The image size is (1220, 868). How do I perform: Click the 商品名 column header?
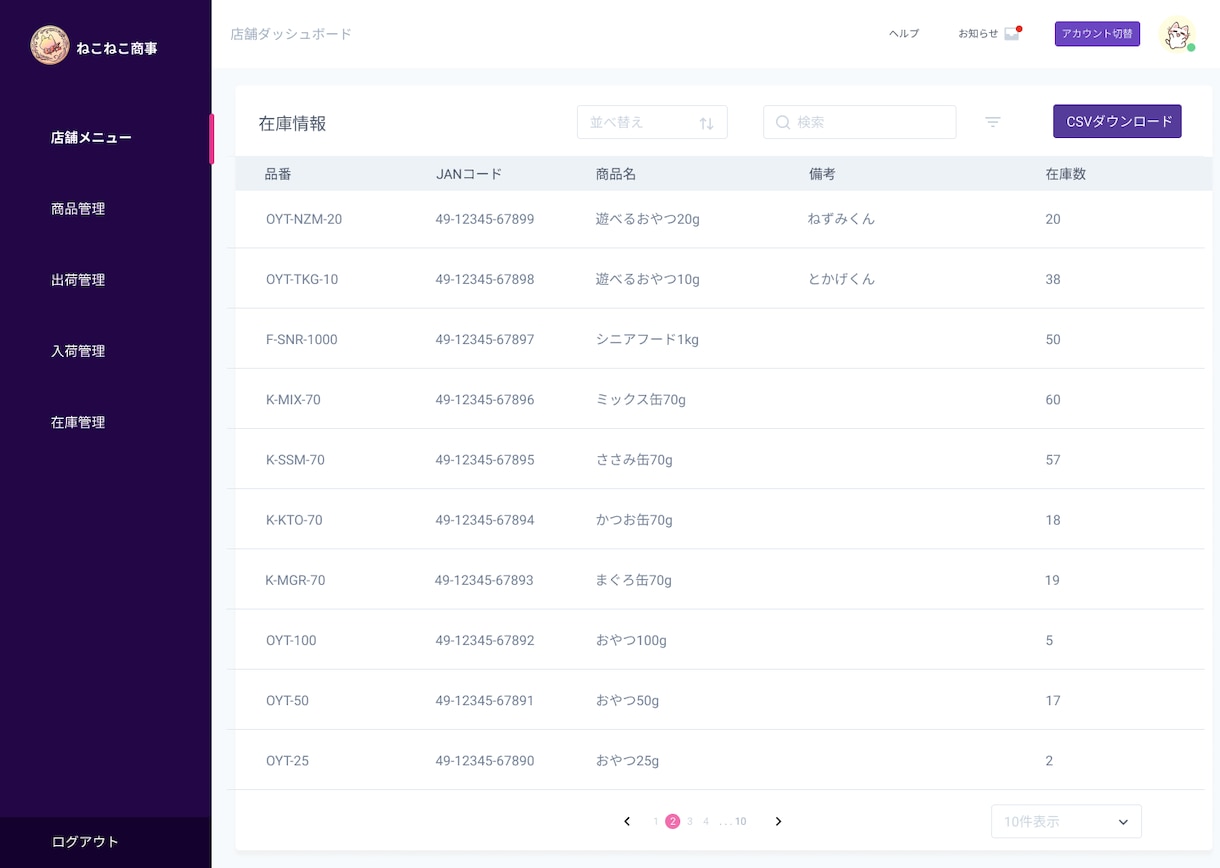pos(616,174)
